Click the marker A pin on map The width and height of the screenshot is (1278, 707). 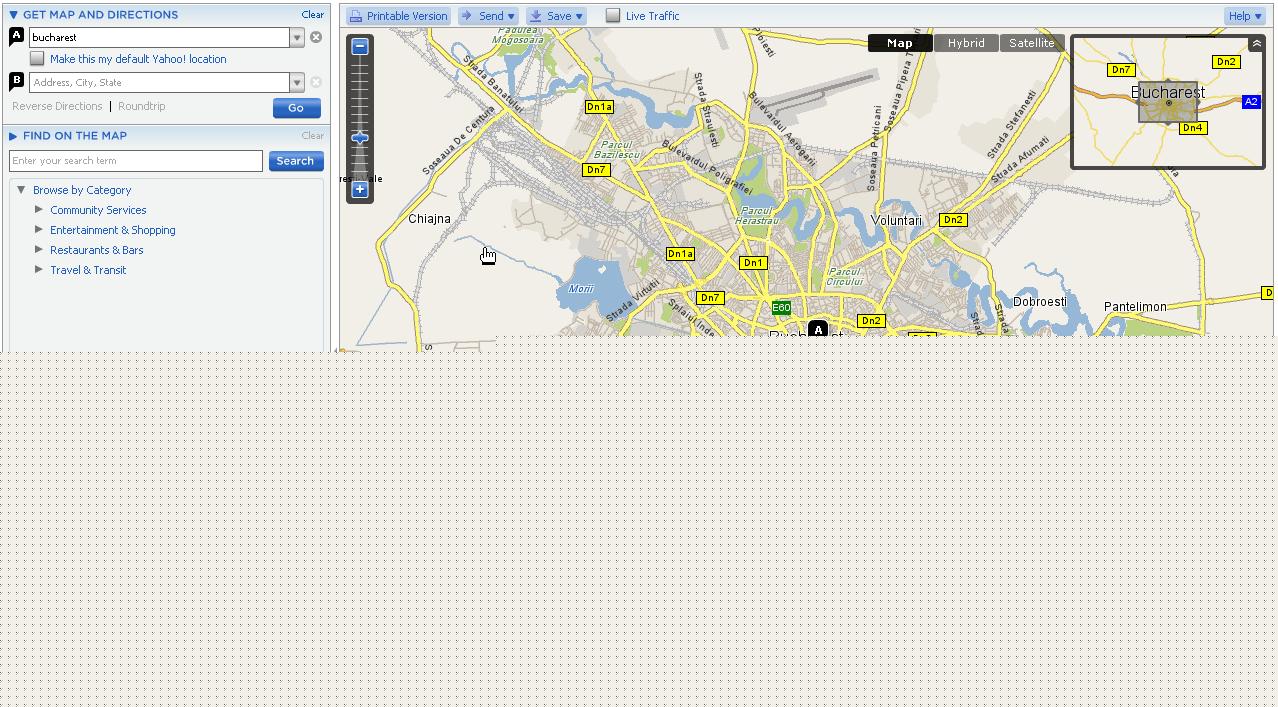pos(818,329)
